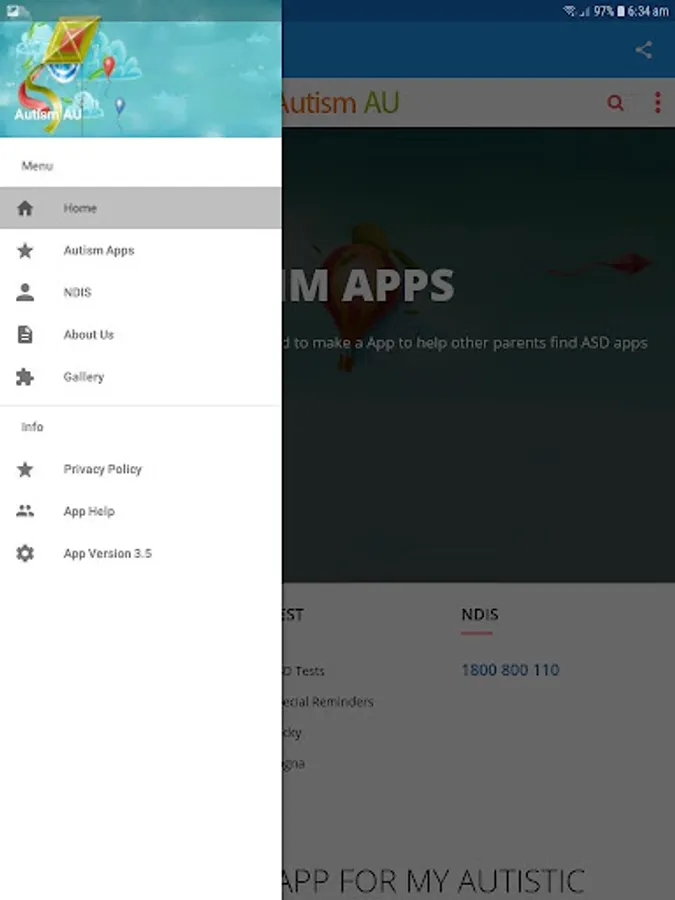Screen dimensions: 675x900
Task: Click the 'Info' section label
Action: point(32,426)
